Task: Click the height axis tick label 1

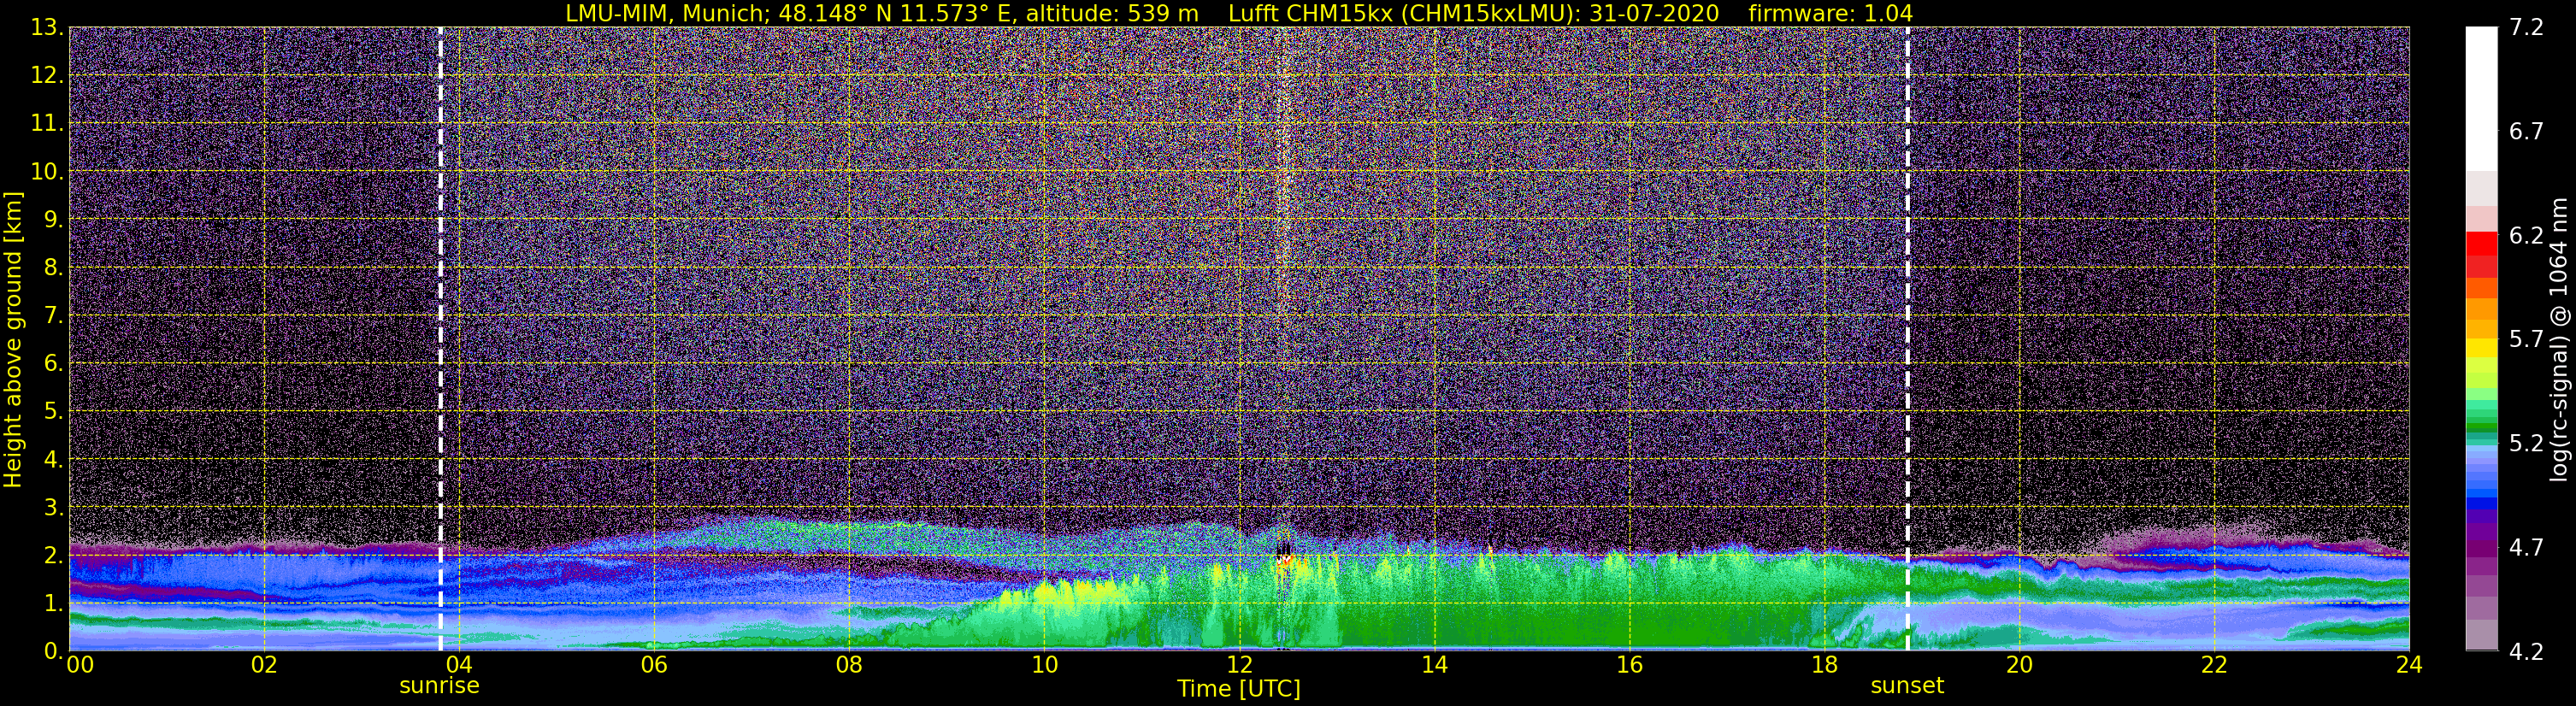Action: pyautogui.click(x=54, y=603)
